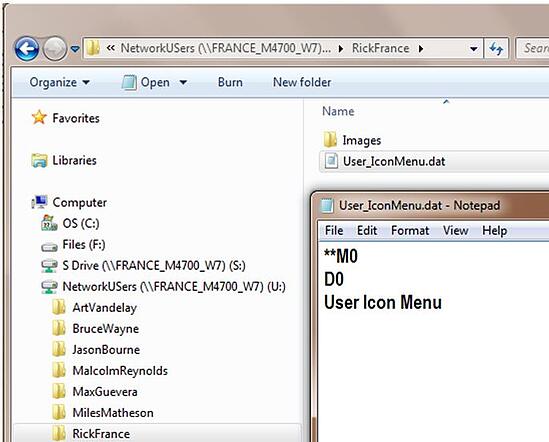Image resolution: width=549 pixels, height=442 pixels.
Task: Select the S Drive network drive
Action: coord(144,265)
